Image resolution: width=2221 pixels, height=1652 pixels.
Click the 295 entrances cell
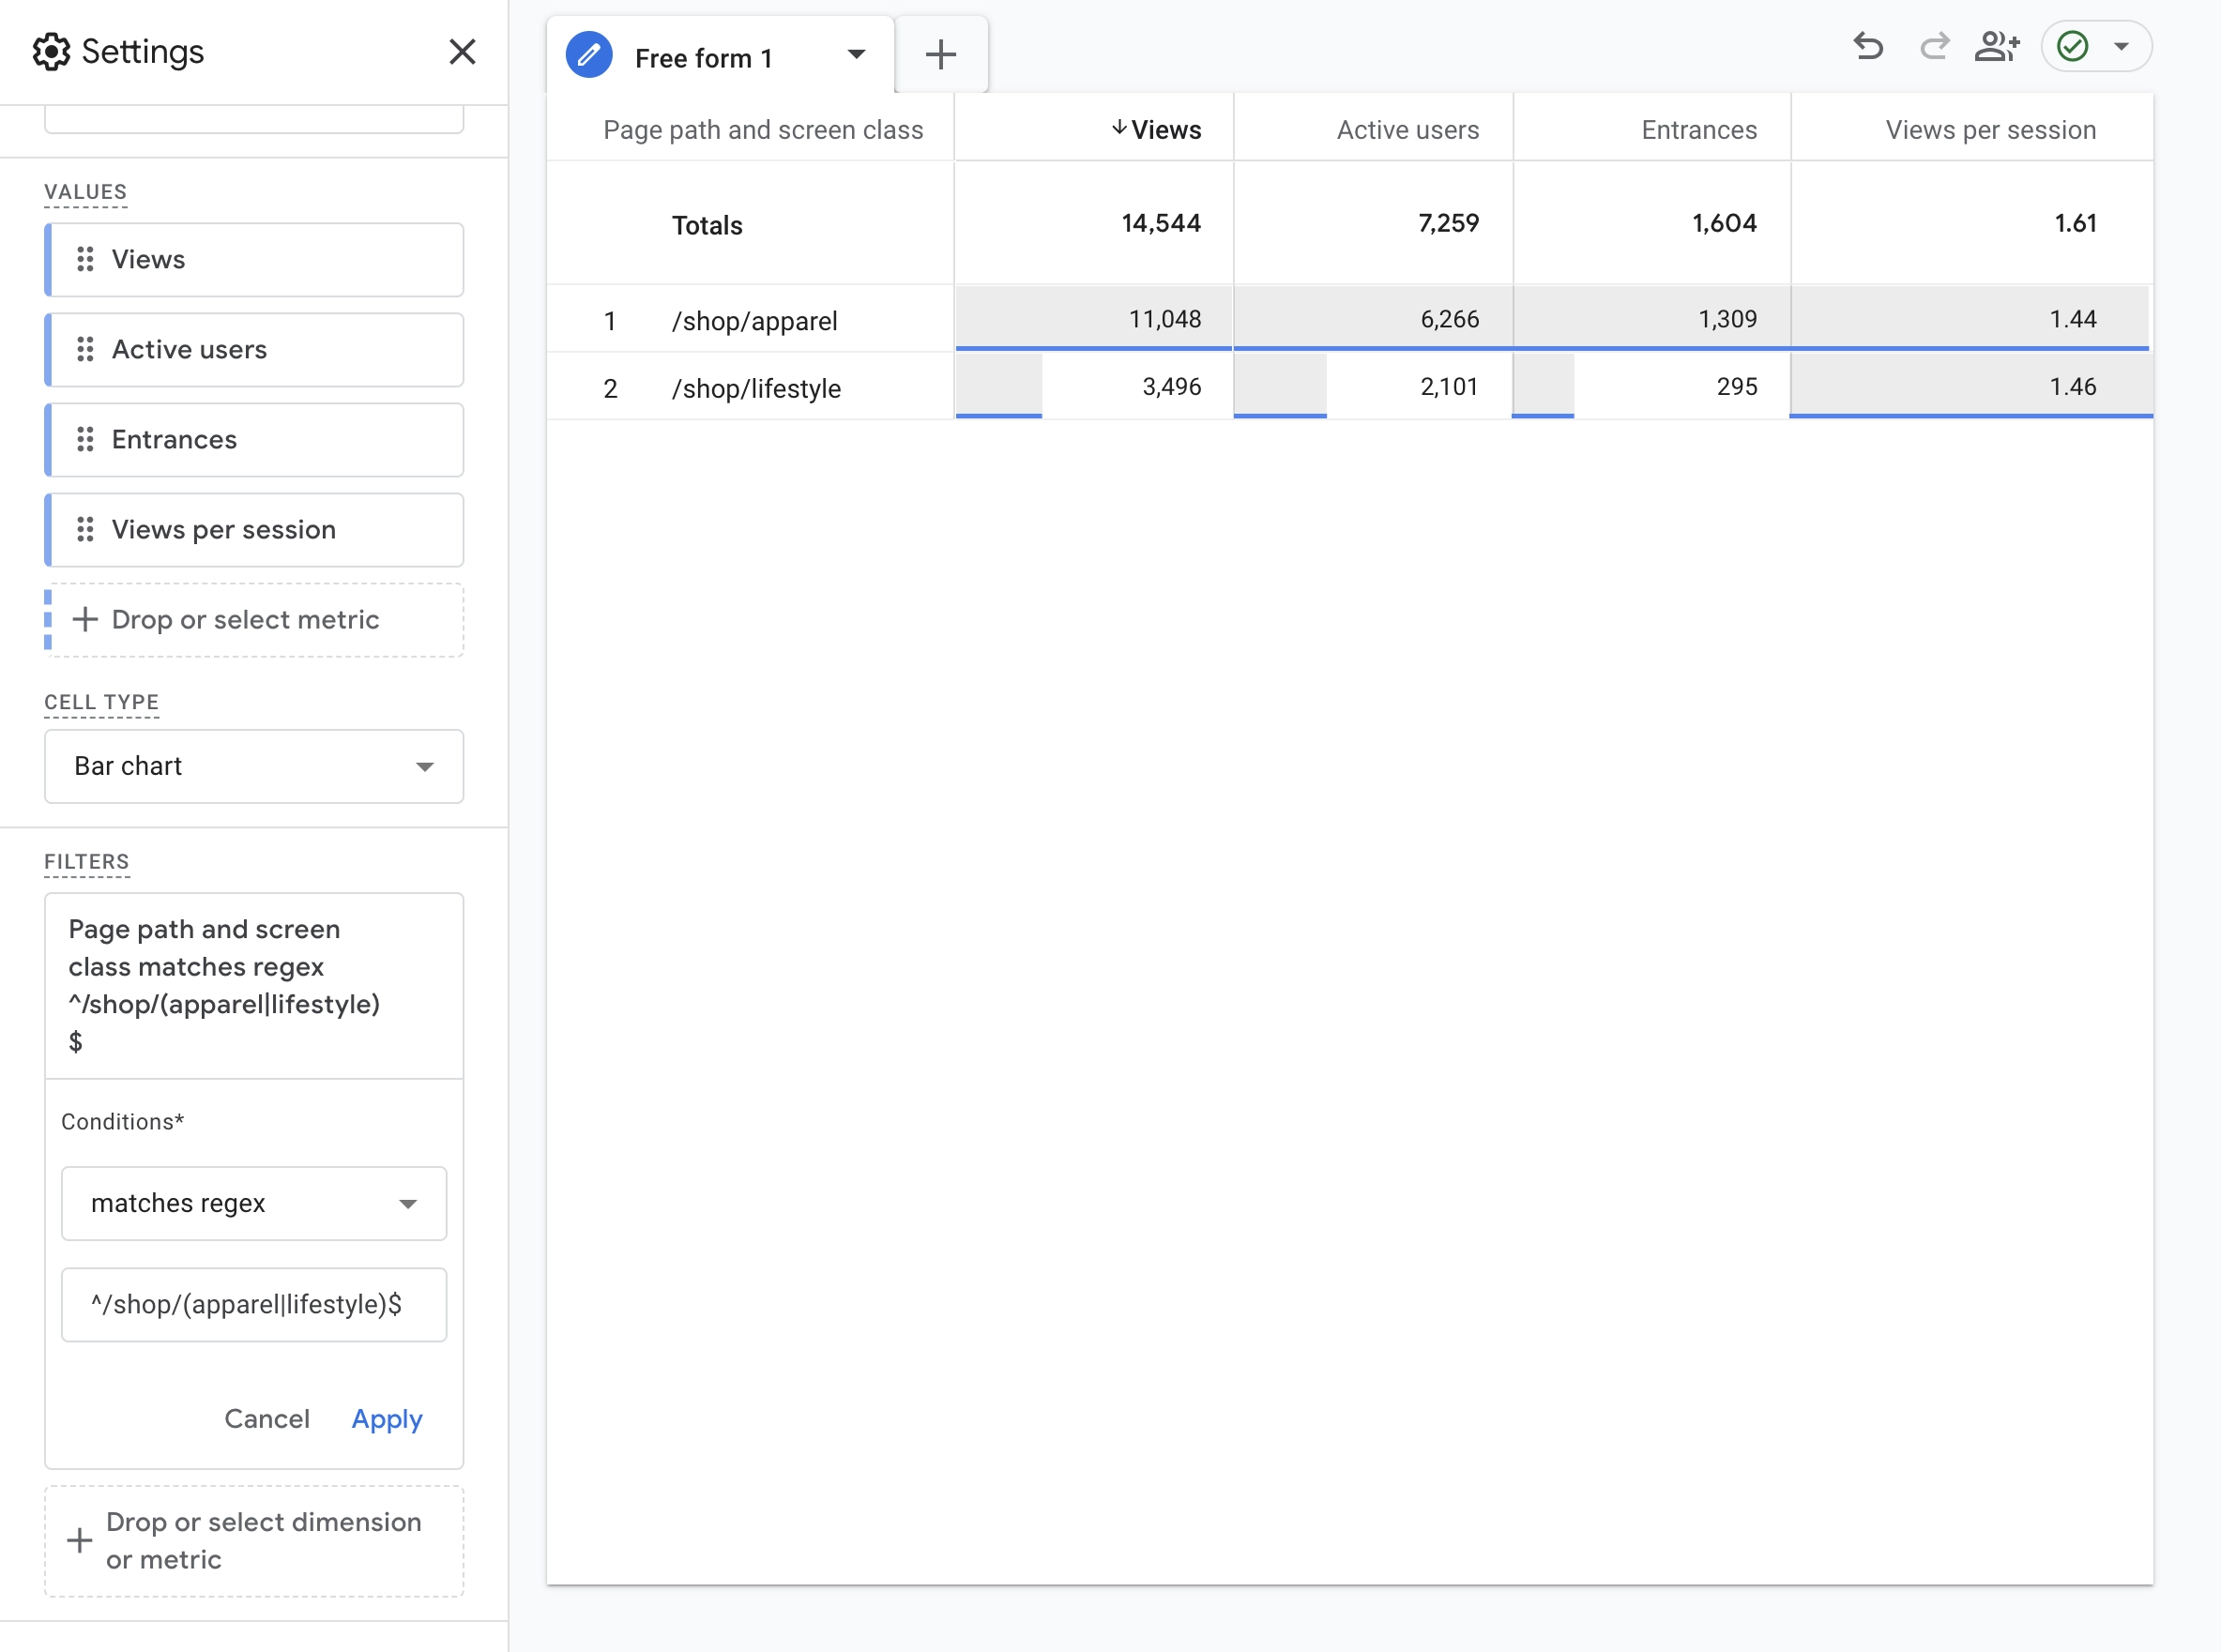[1652, 386]
